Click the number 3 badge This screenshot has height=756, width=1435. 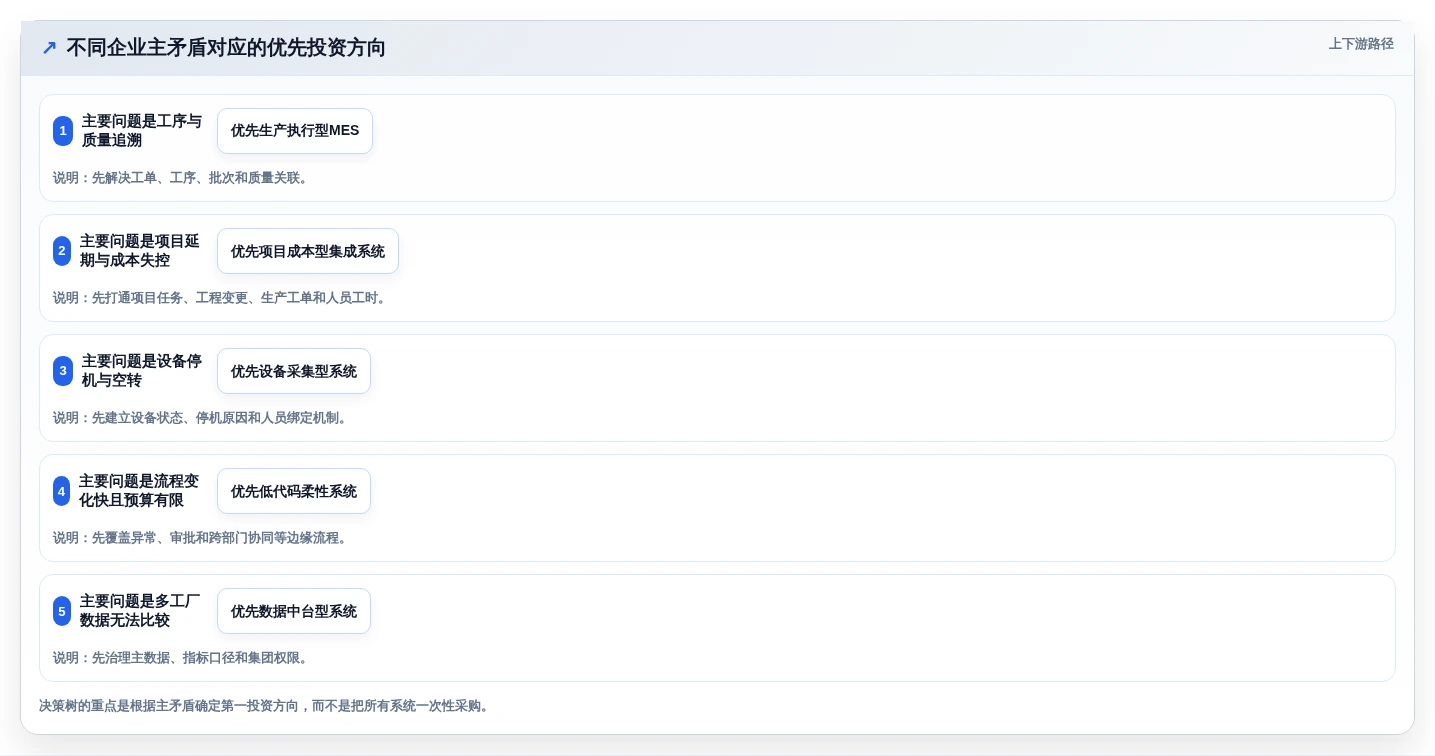[63, 371]
